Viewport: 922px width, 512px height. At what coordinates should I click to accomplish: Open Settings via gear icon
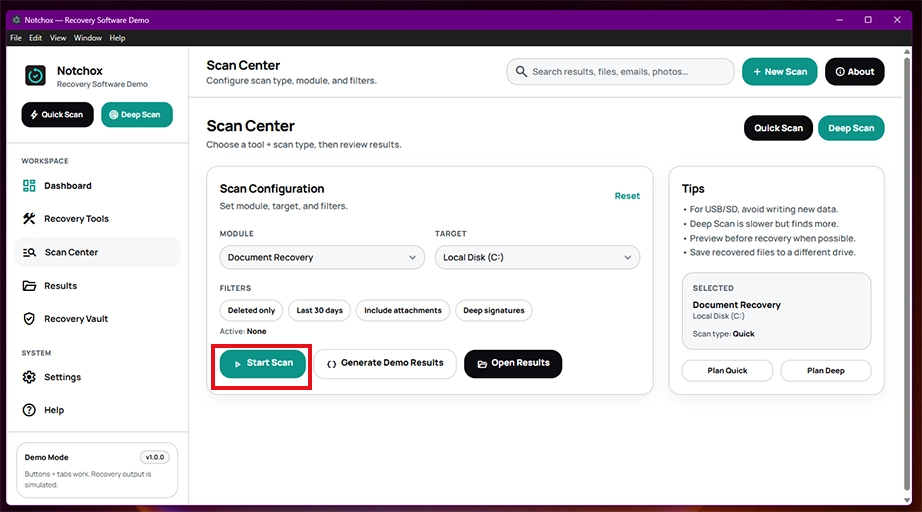point(29,377)
